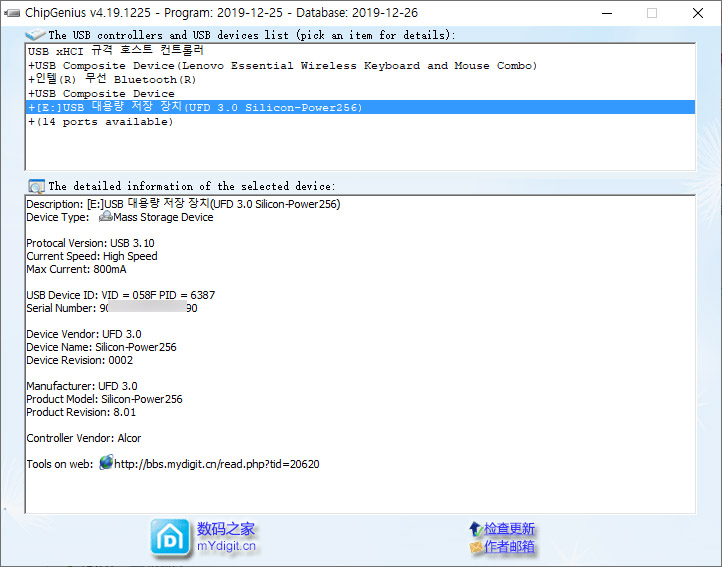
Task: Click the Product Revision: 8.01 line
Action: click(81, 412)
